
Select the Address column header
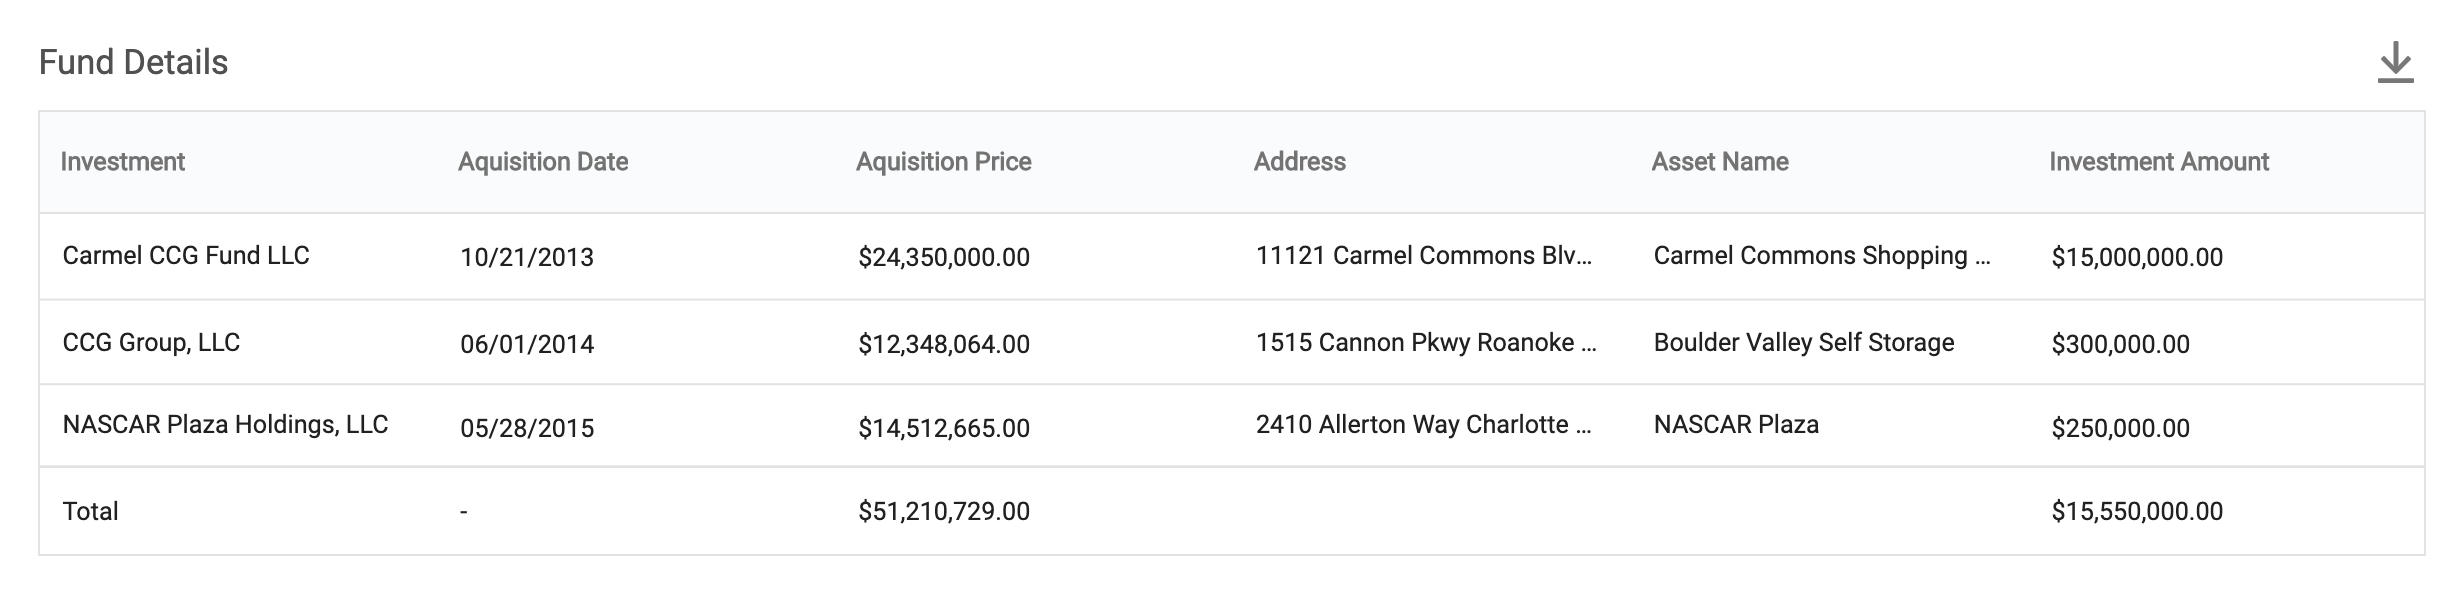[1299, 162]
